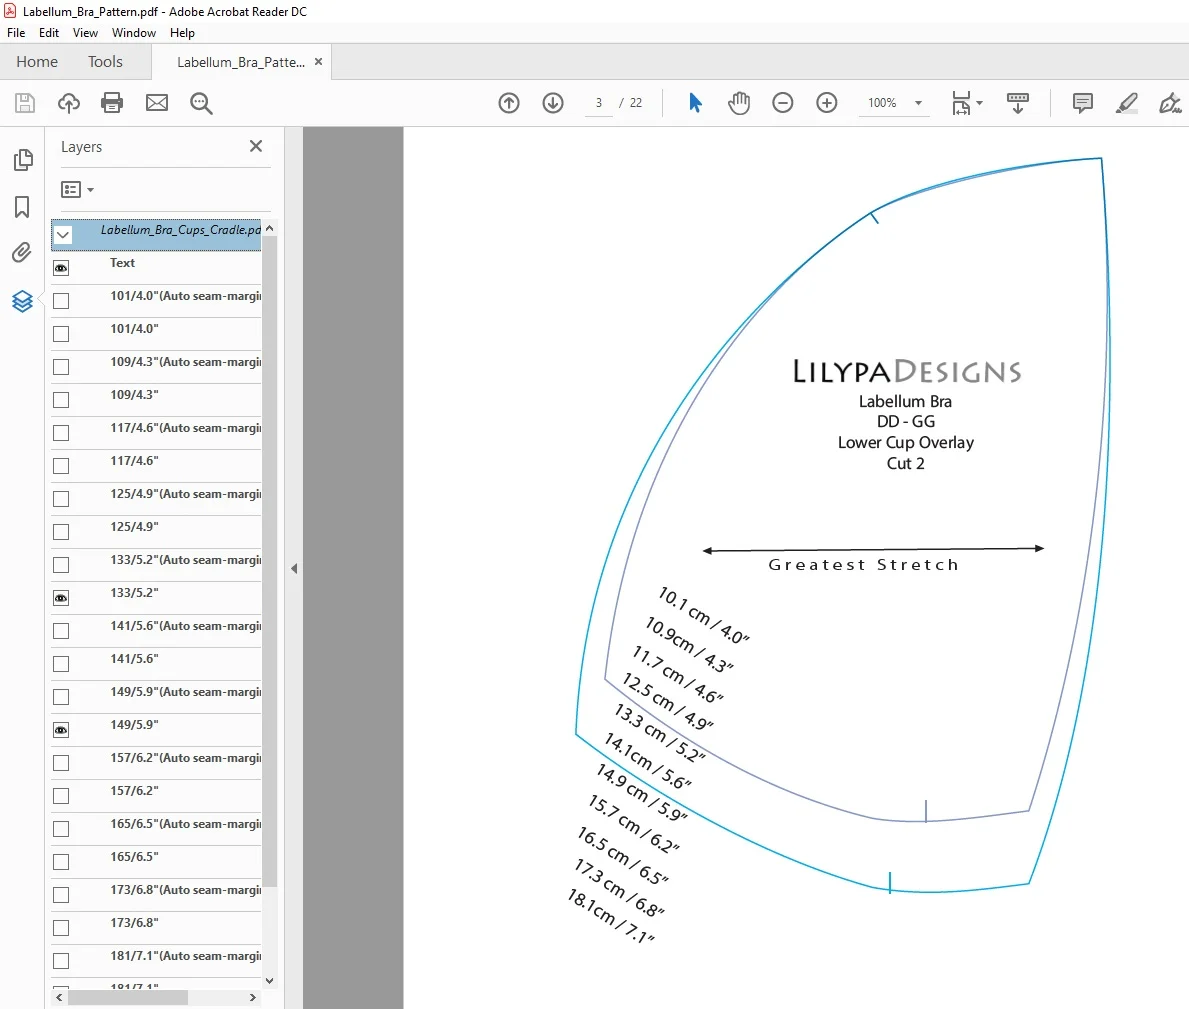Hide the 133/5.2" layer
Screen dimensions: 1189x1009
coord(61,598)
